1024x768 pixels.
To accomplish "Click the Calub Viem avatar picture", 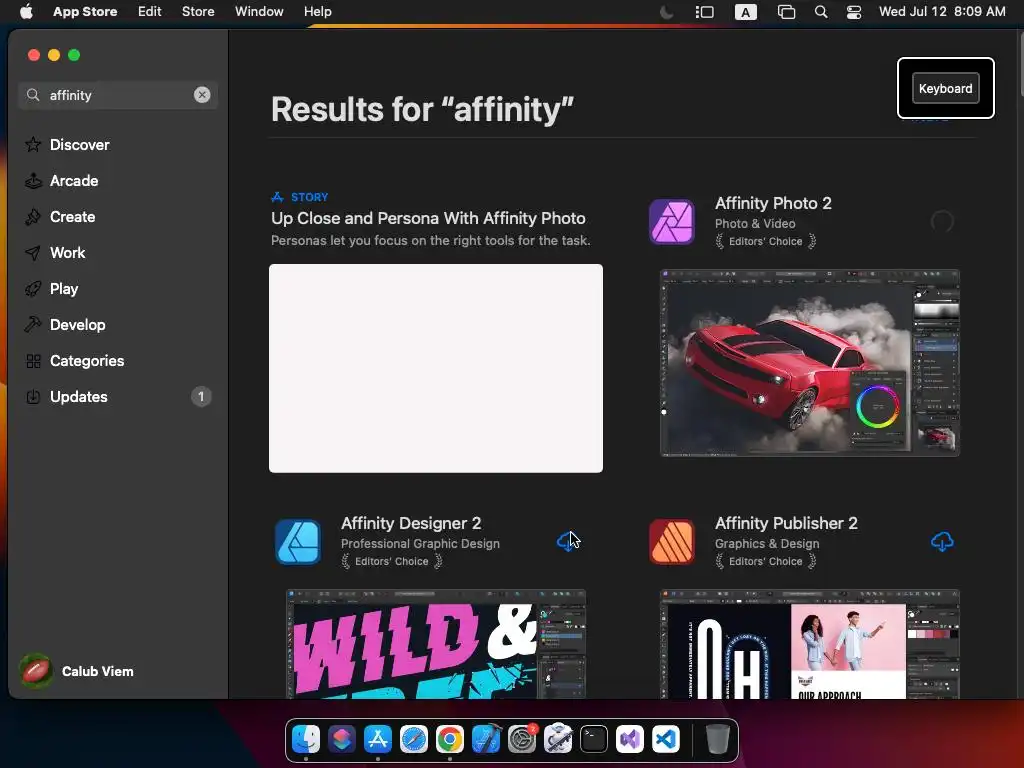I will [x=36, y=671].
